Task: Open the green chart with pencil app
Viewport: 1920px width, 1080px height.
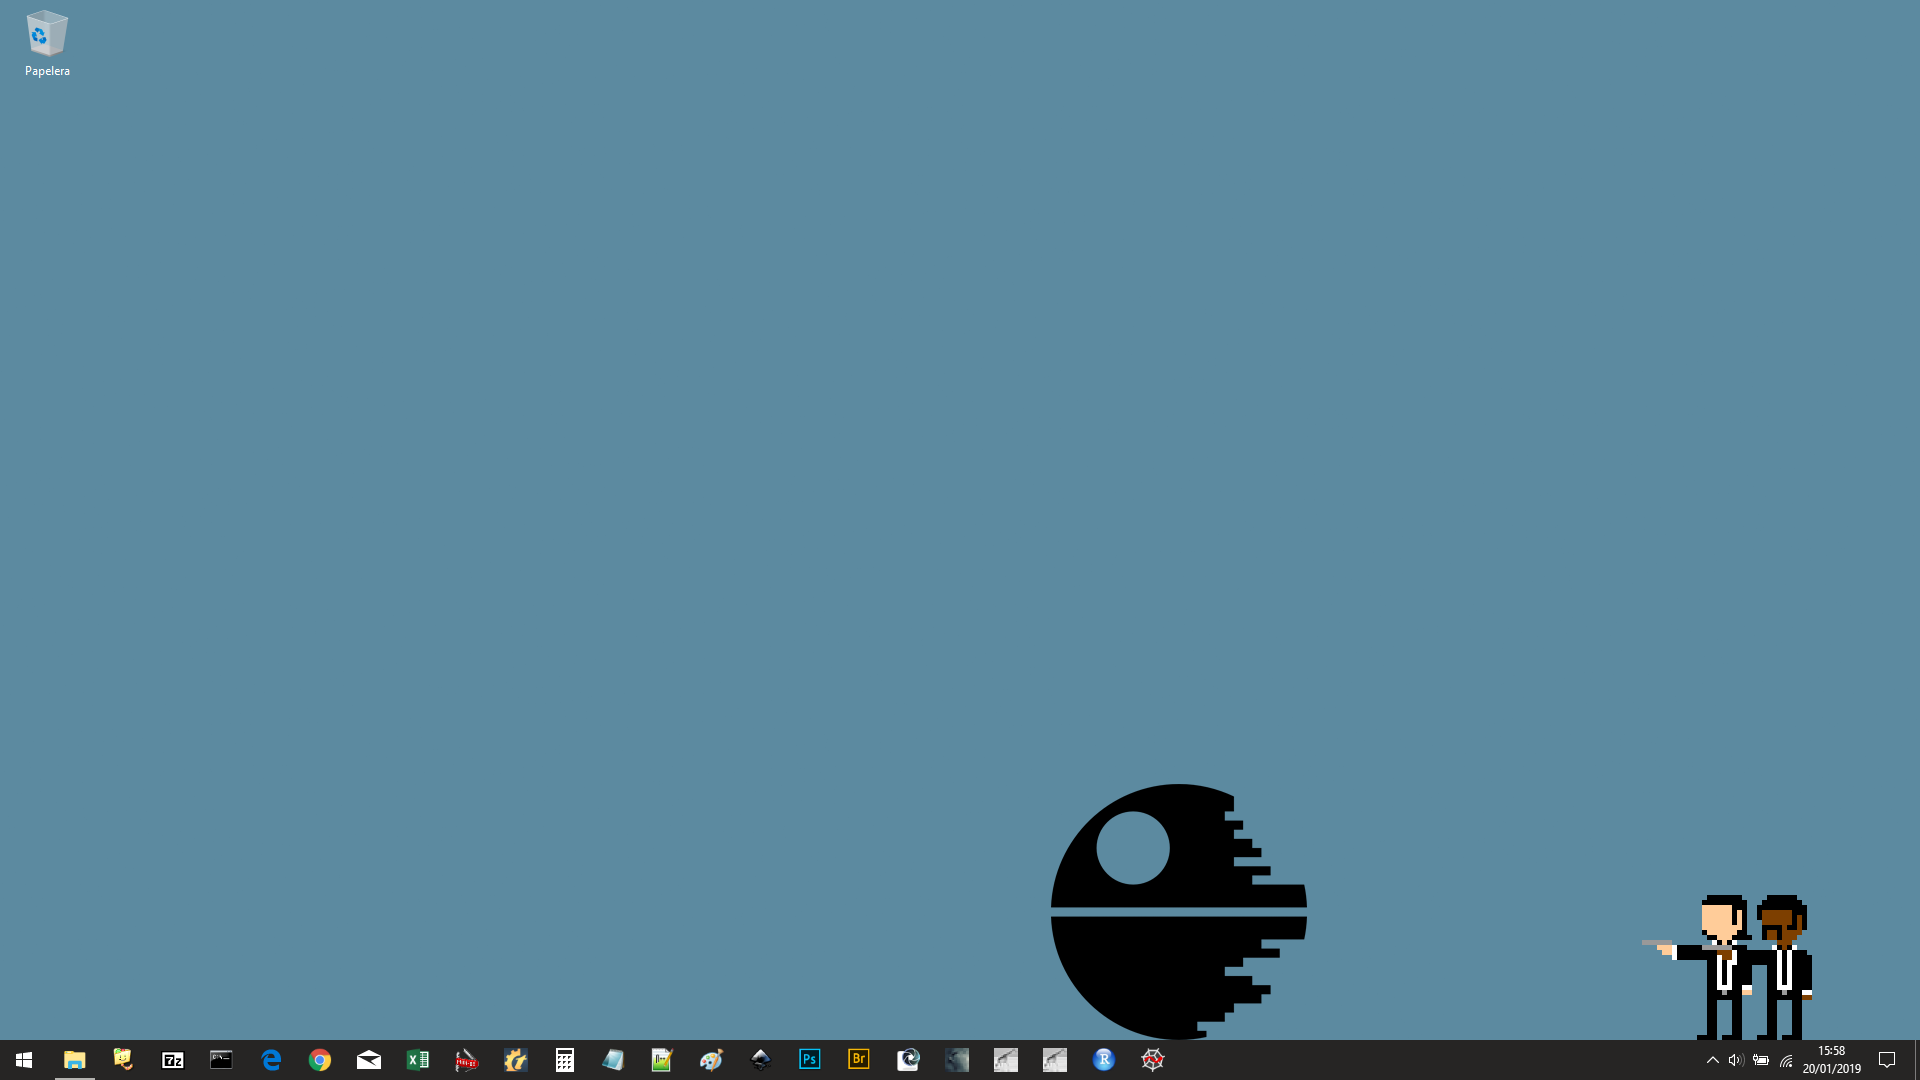Action: [x=662, y=1060]
